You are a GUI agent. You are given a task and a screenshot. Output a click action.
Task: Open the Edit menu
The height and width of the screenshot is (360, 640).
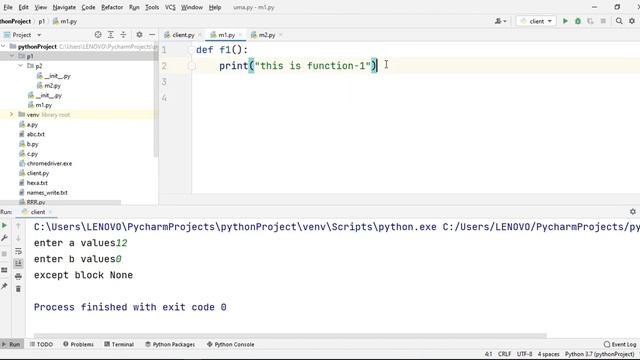(24, 7)
